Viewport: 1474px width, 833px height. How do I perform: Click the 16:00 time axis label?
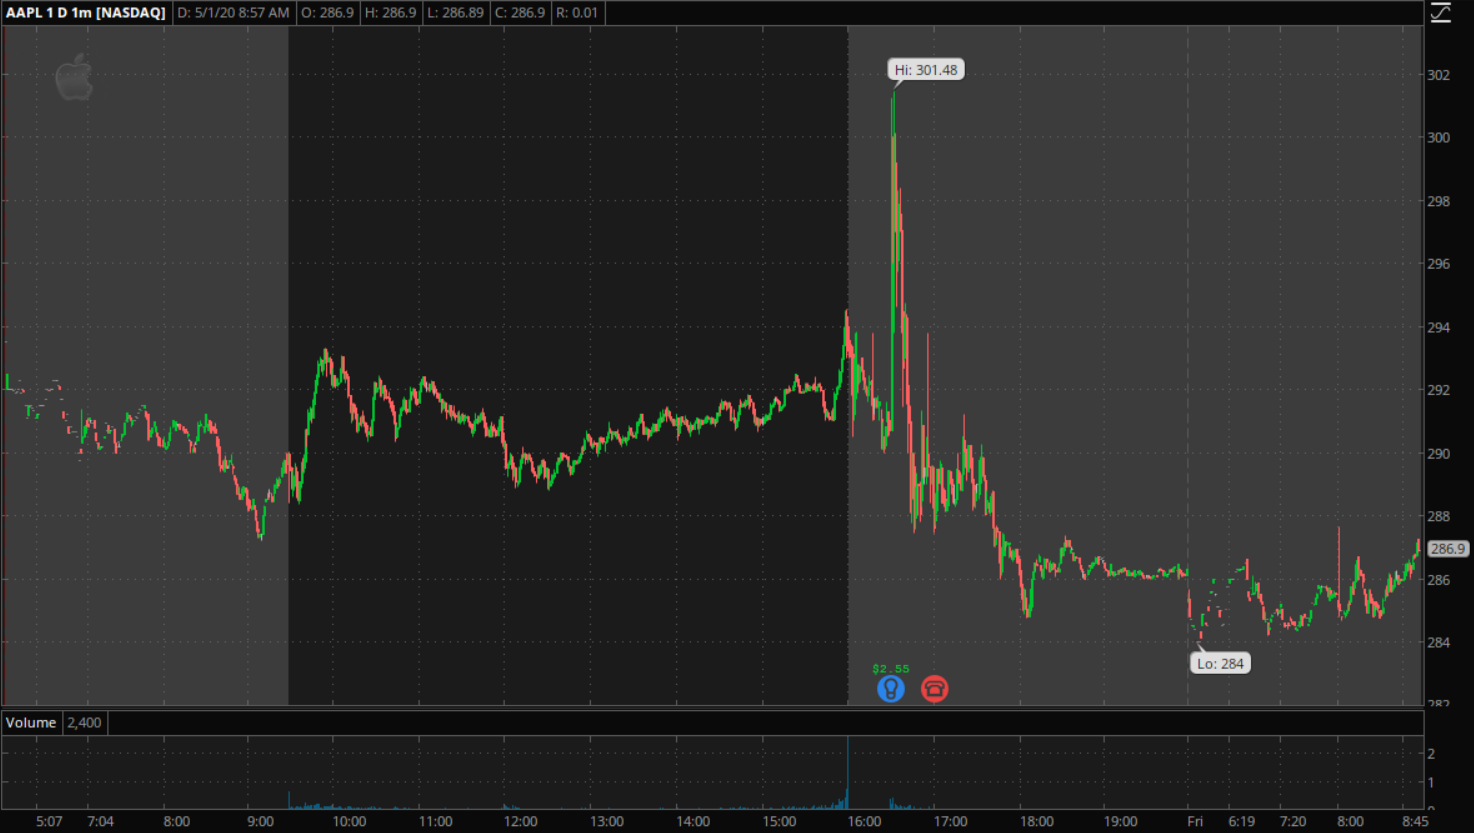[x=865, y=822]
